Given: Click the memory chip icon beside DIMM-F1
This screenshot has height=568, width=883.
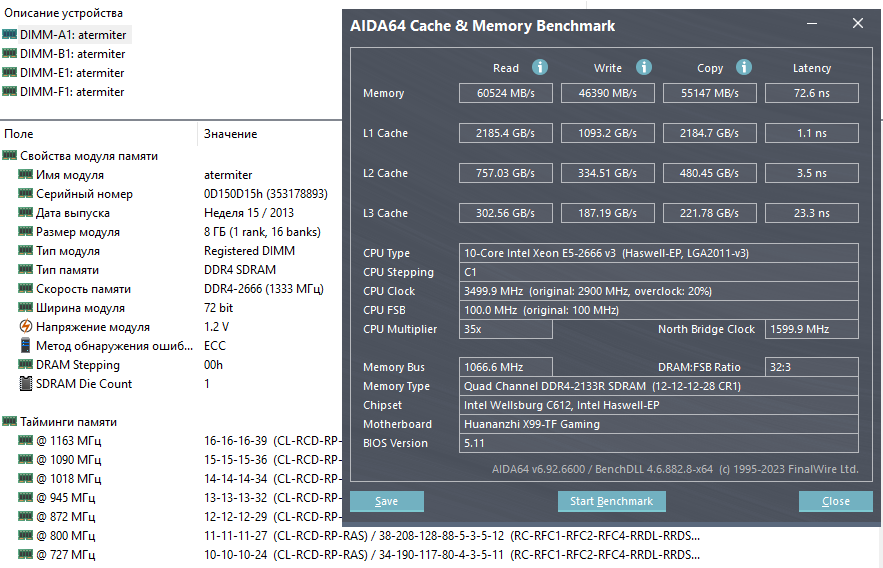Looking at the screenshot, I should (10, 91).
